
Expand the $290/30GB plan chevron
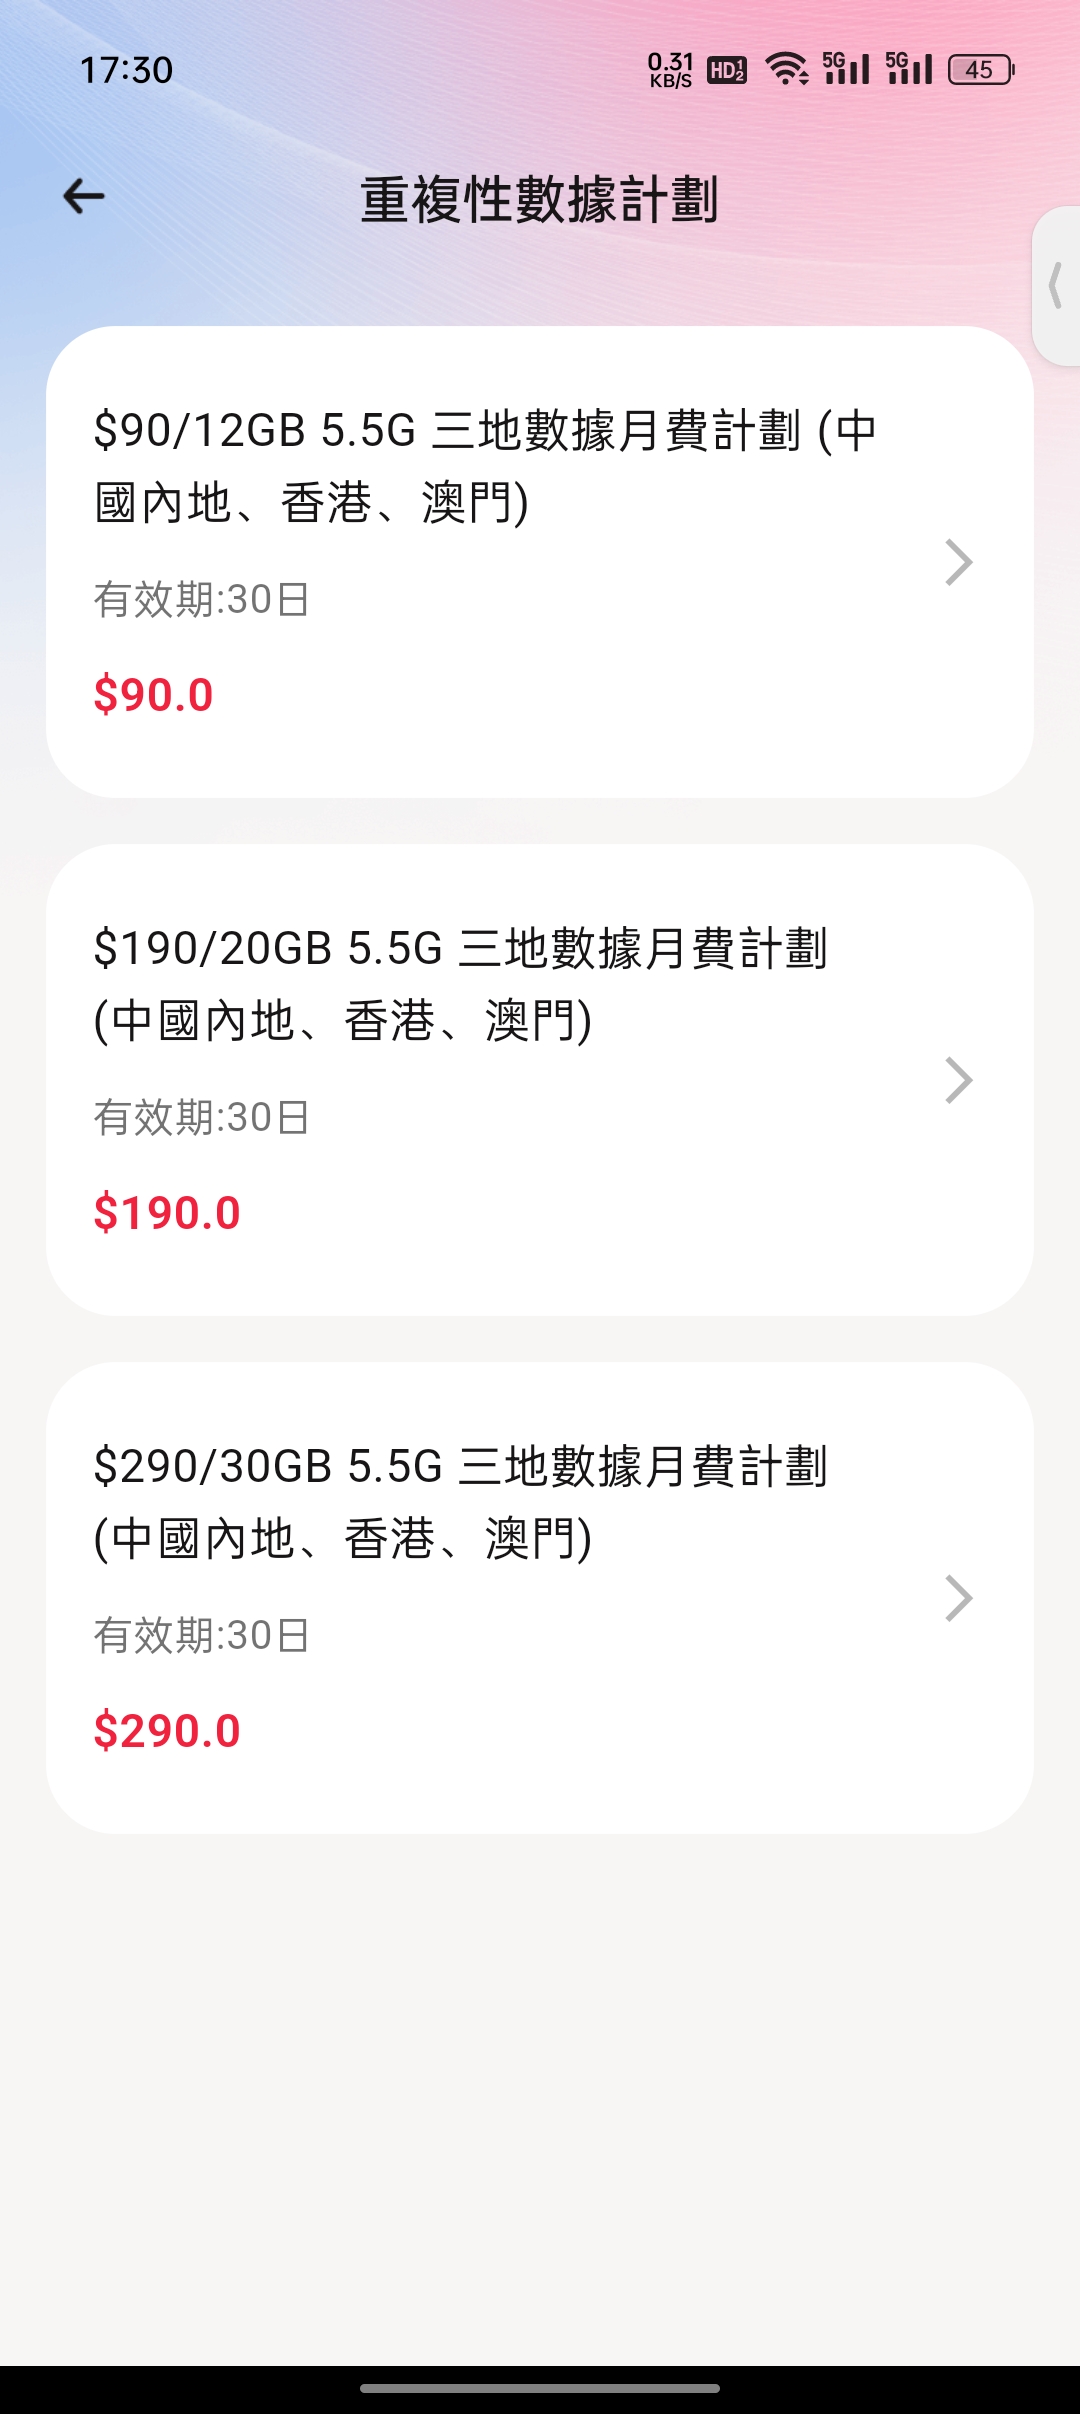(x=958, y=1598)
